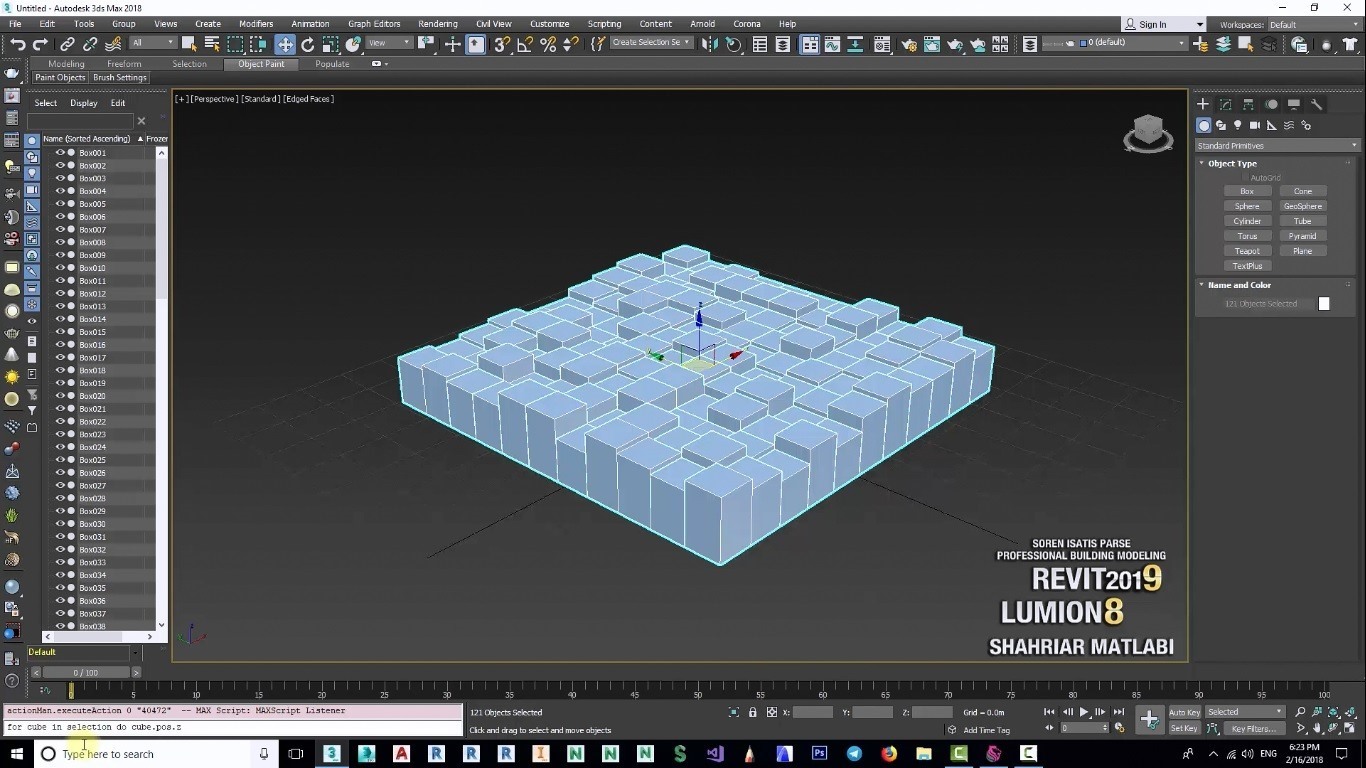Open the white object color swatch
This screenshot has width=1366, height=768.
[x=1324, y=304]
